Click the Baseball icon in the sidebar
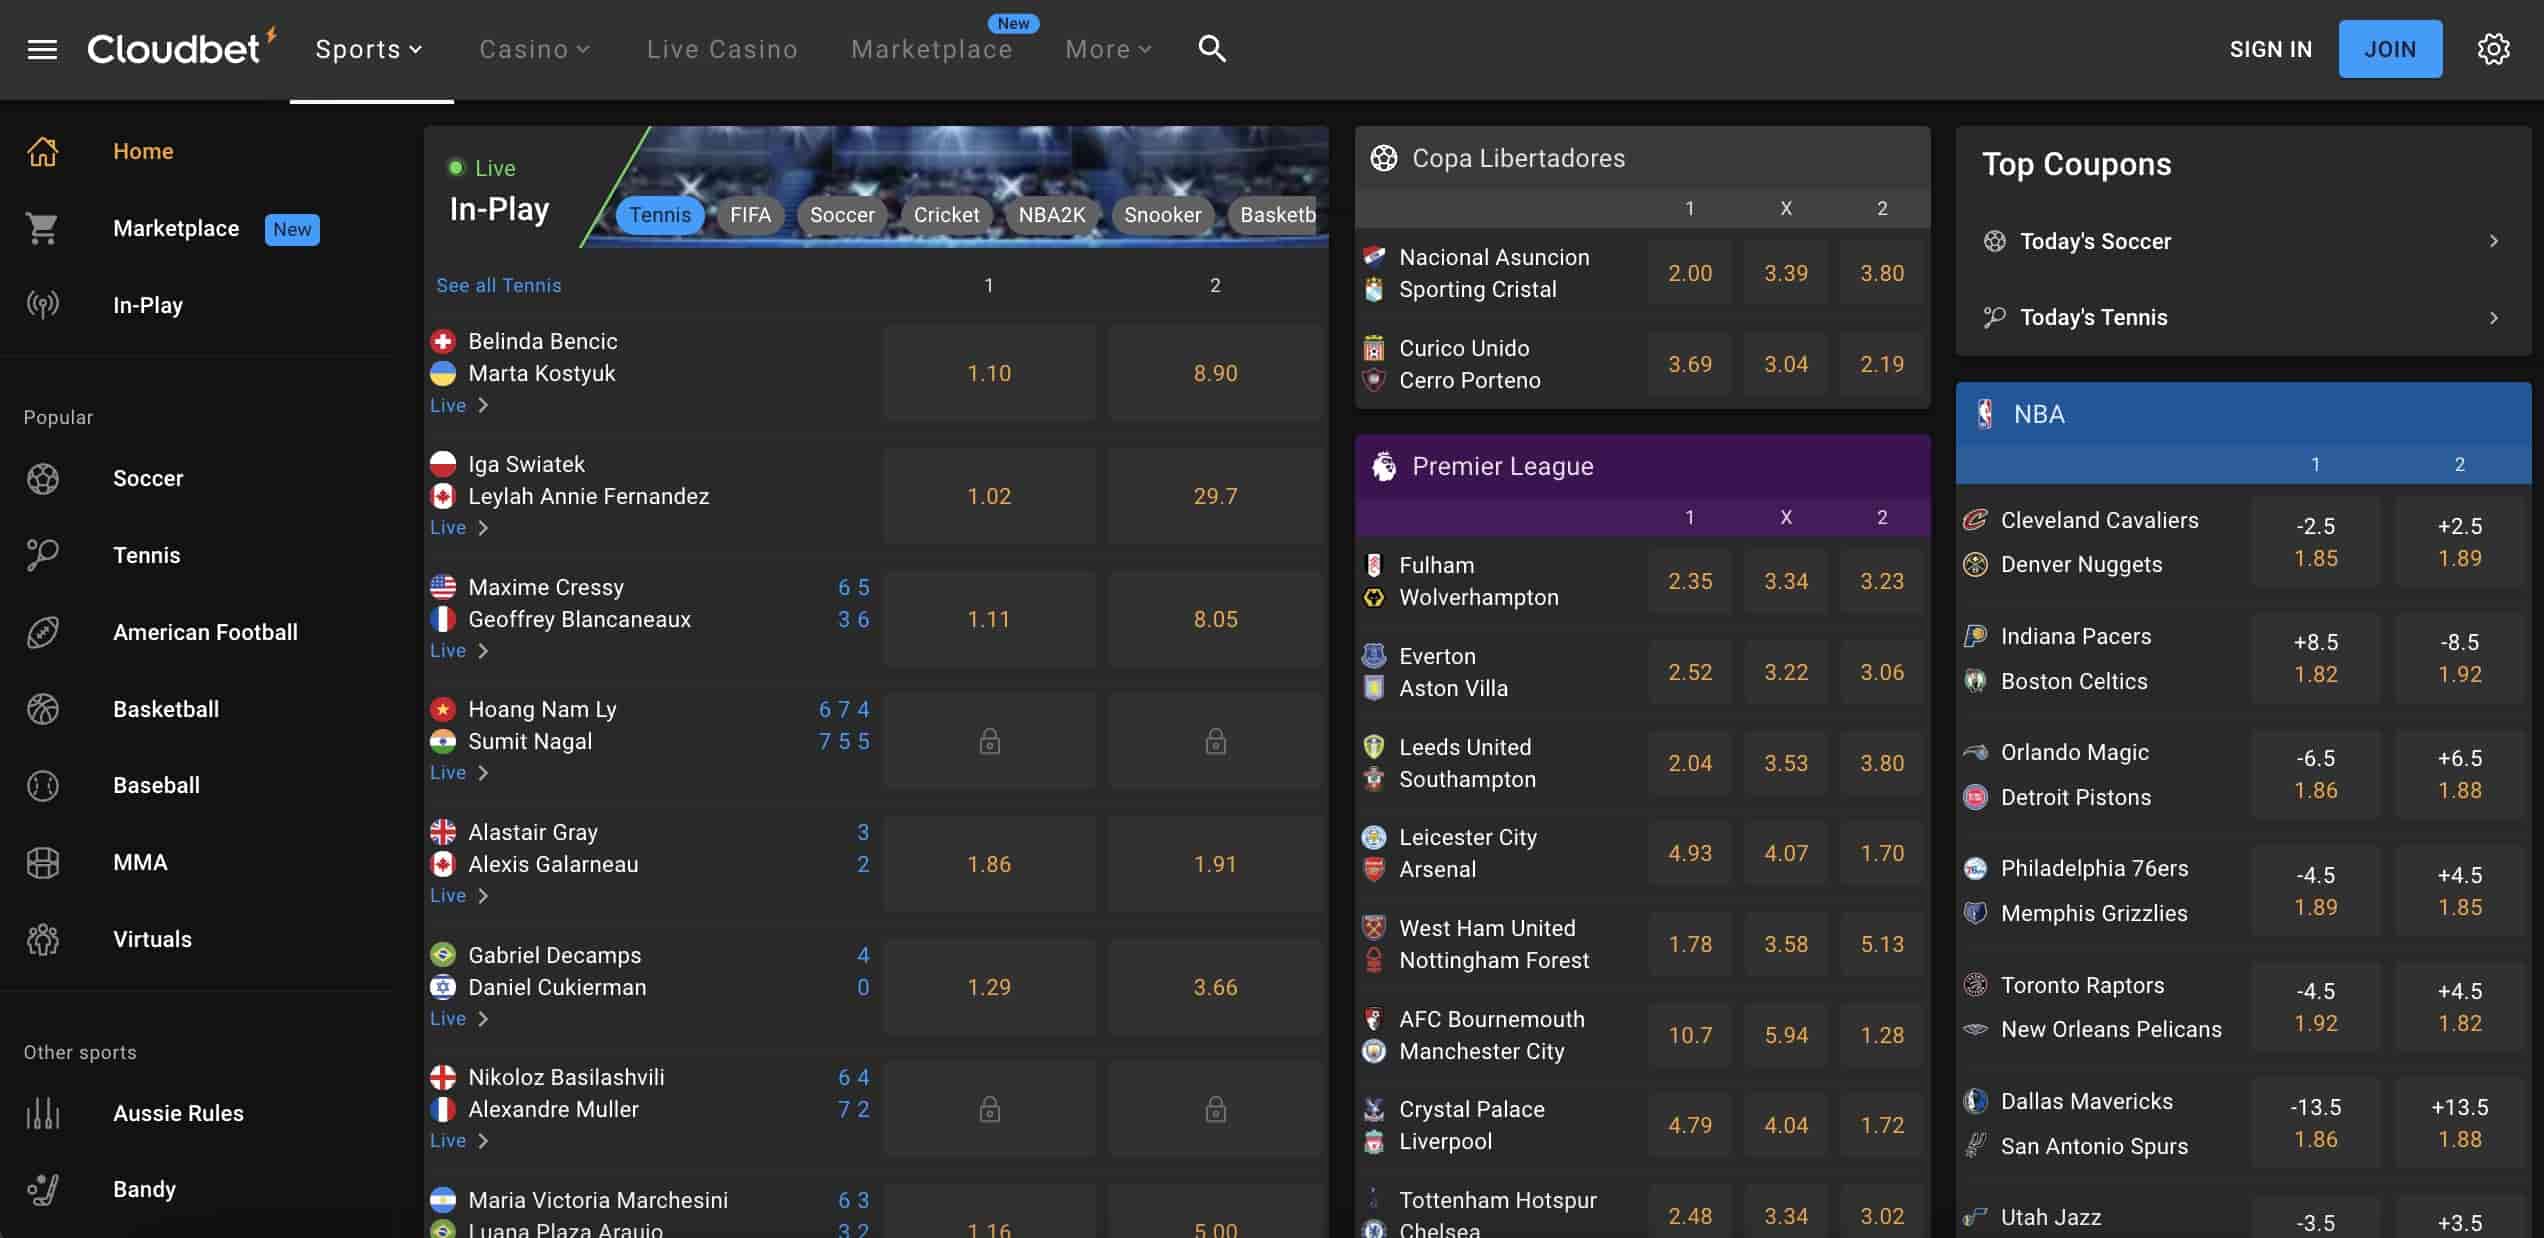Viewport: 2544px width, 1238px height. [x=42, y=786]
